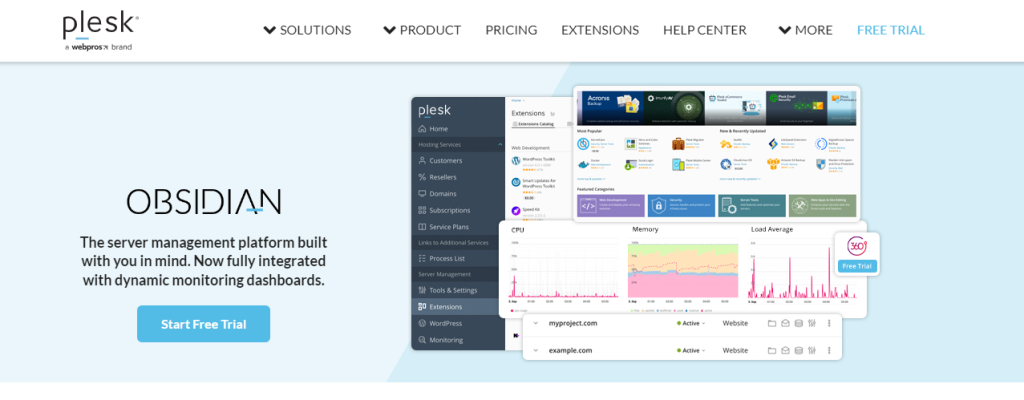Select the Extensions icon in the sidebar
The width and height of the screenshot is (1024, 400).
[422, 307]
